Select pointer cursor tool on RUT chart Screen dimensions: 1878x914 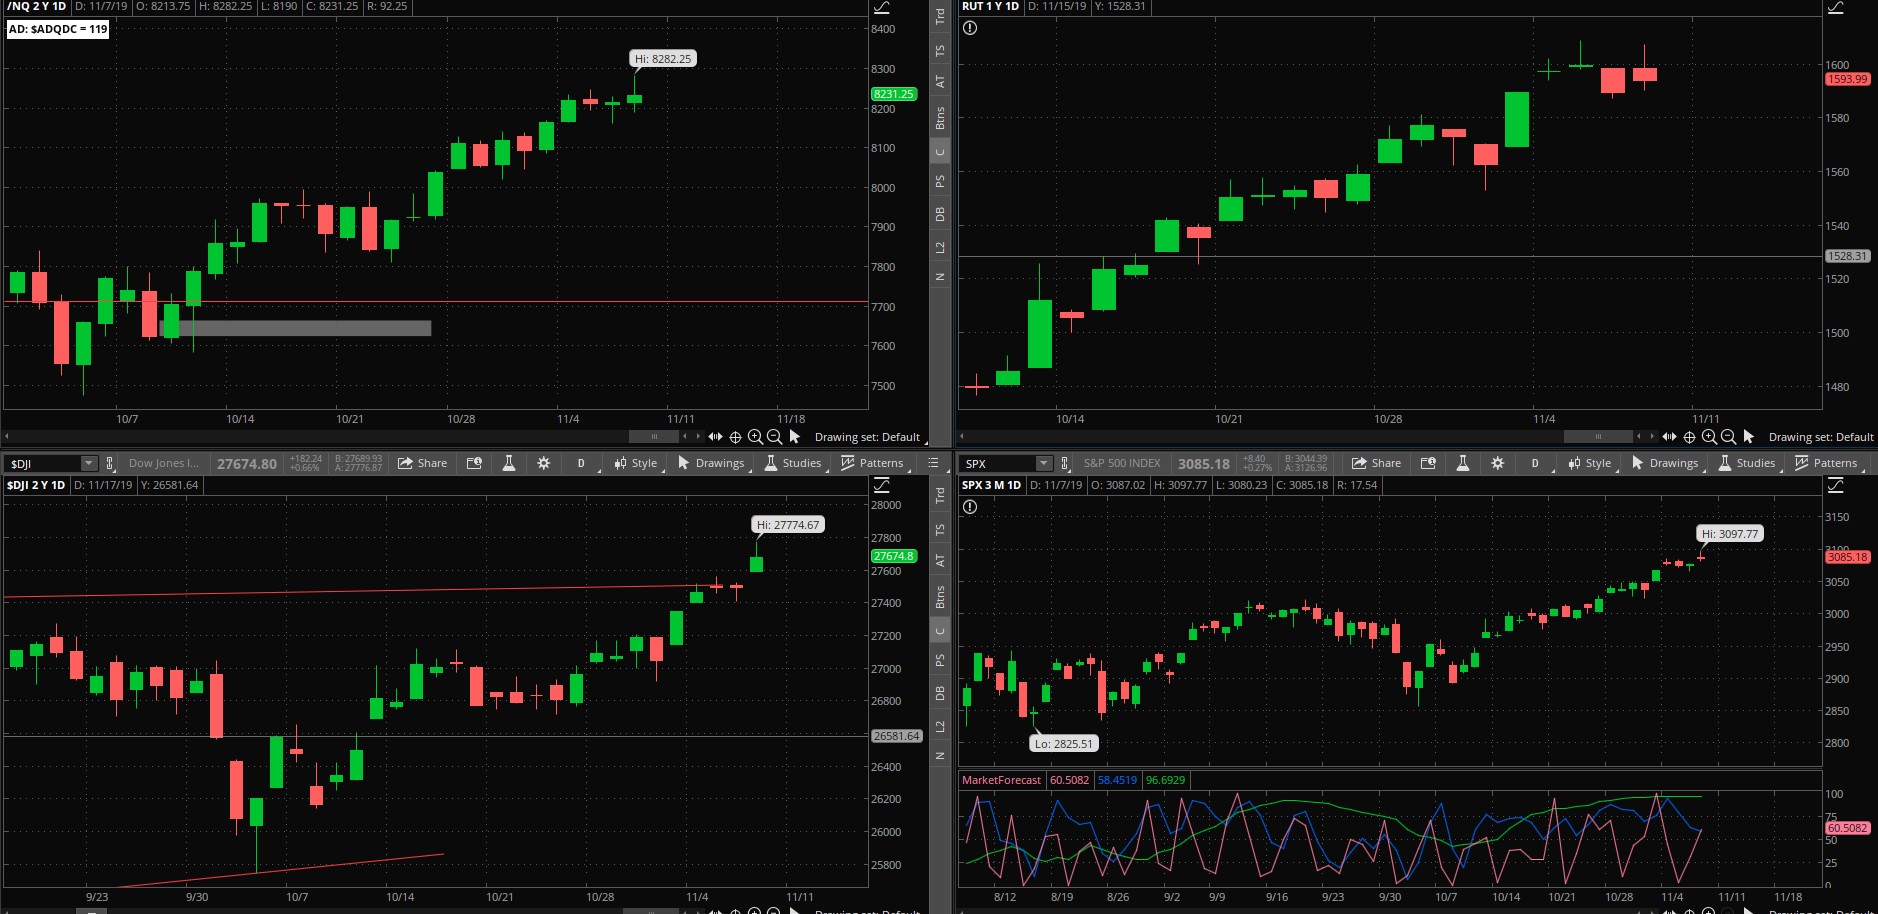1749,437
